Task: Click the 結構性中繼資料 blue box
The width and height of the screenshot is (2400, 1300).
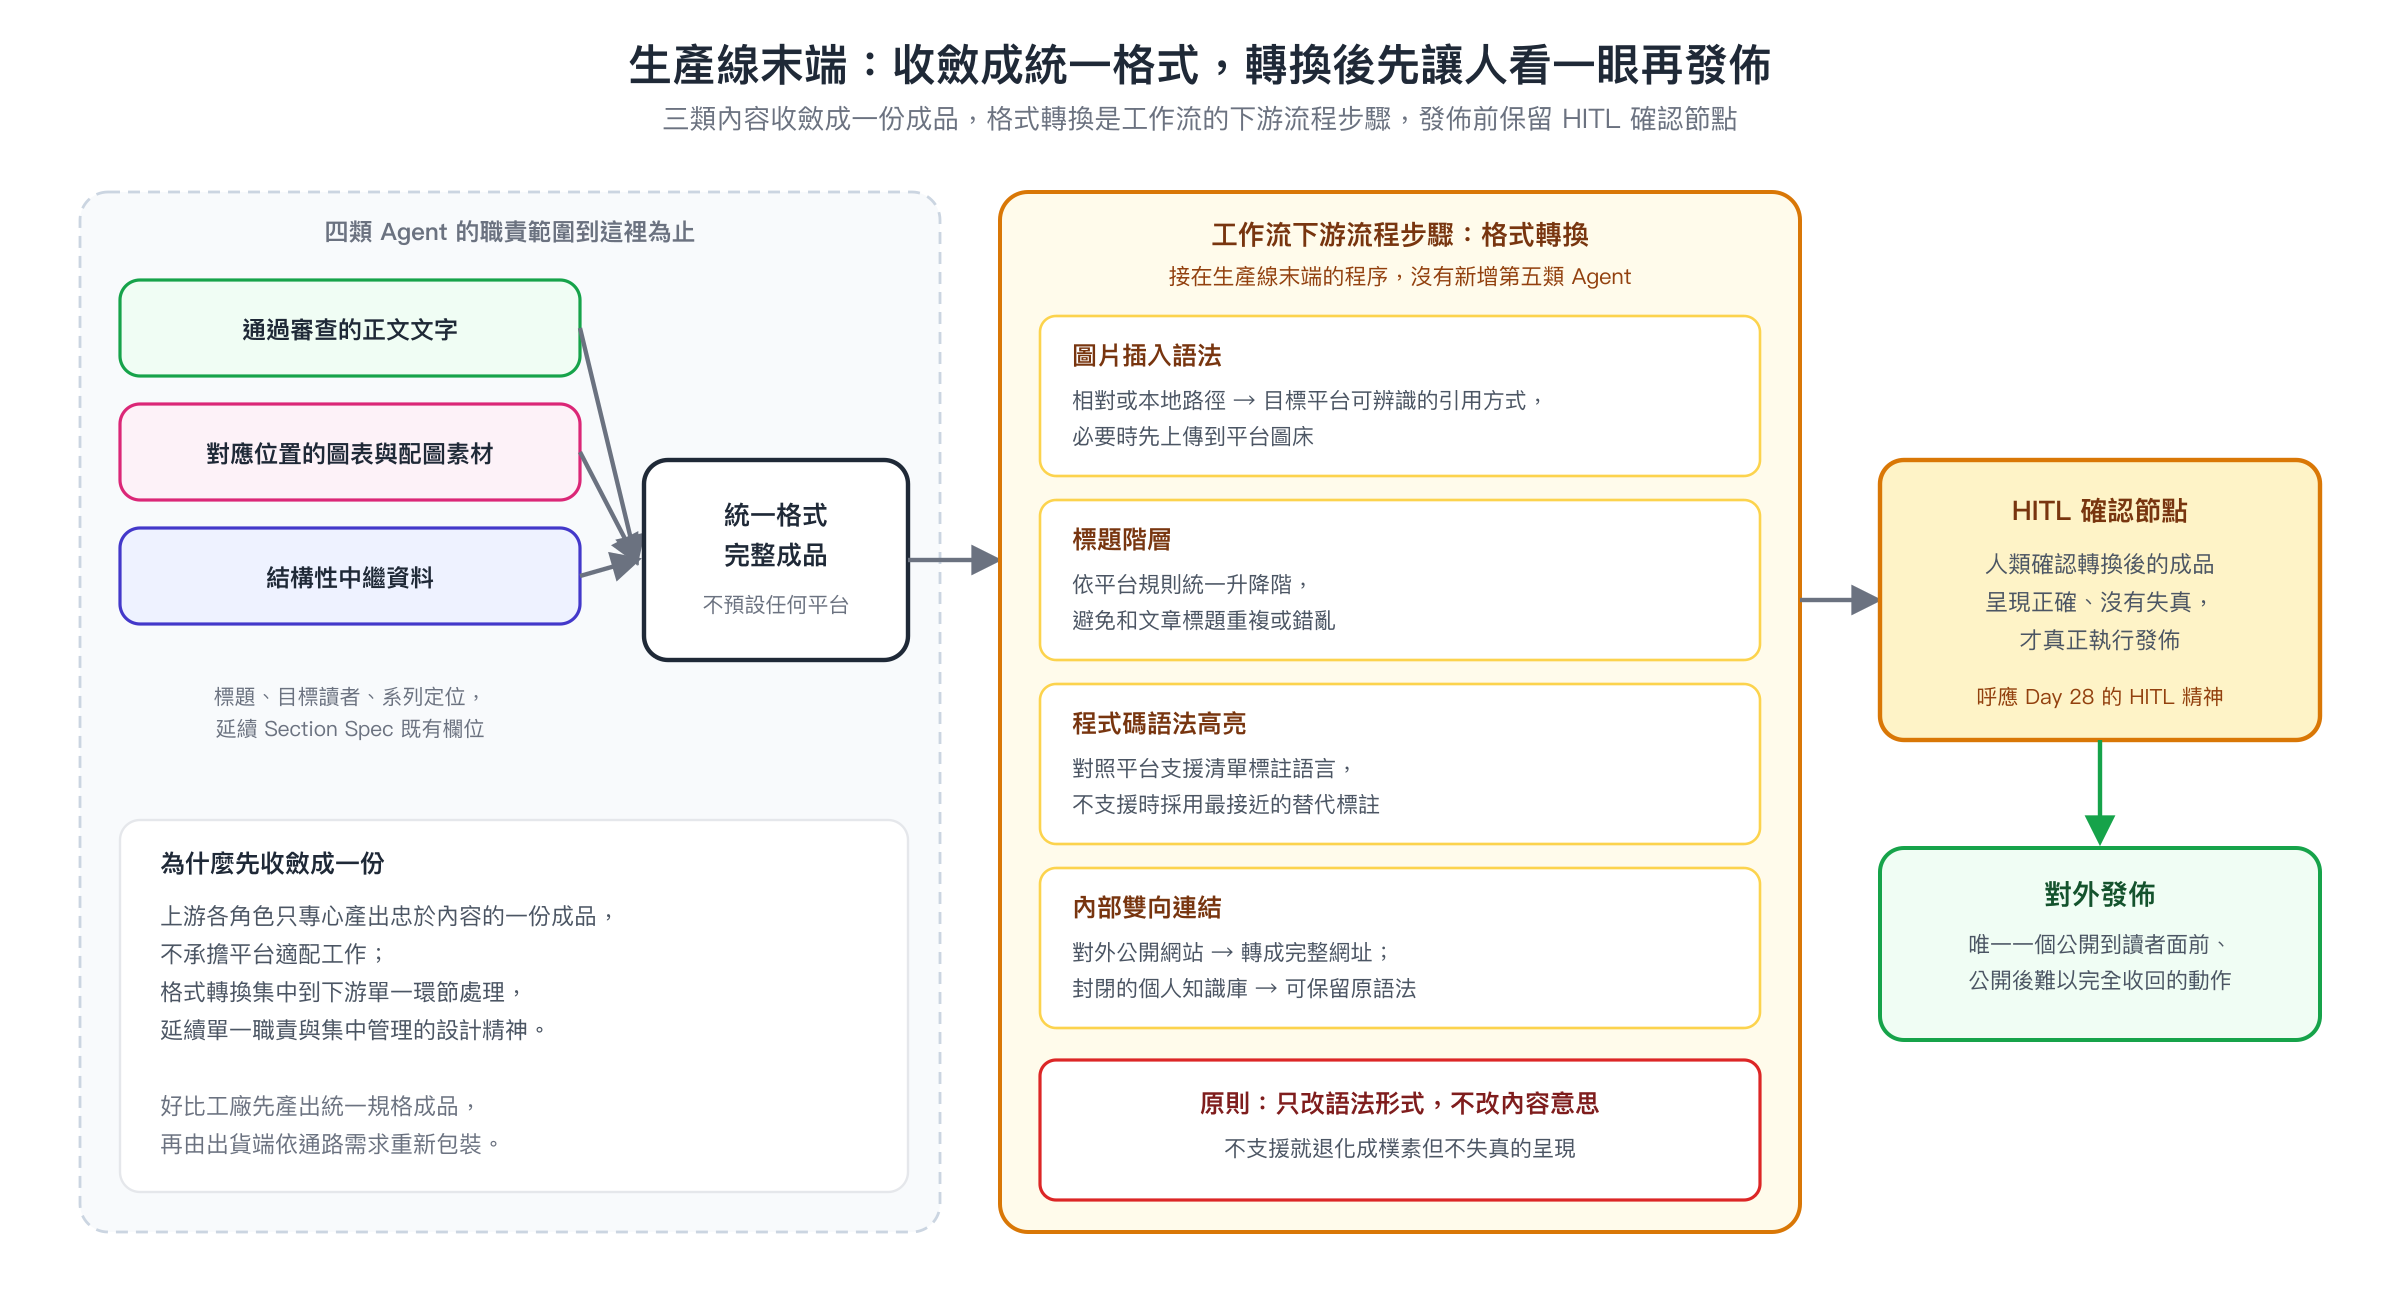Action: tap(350, 576)
